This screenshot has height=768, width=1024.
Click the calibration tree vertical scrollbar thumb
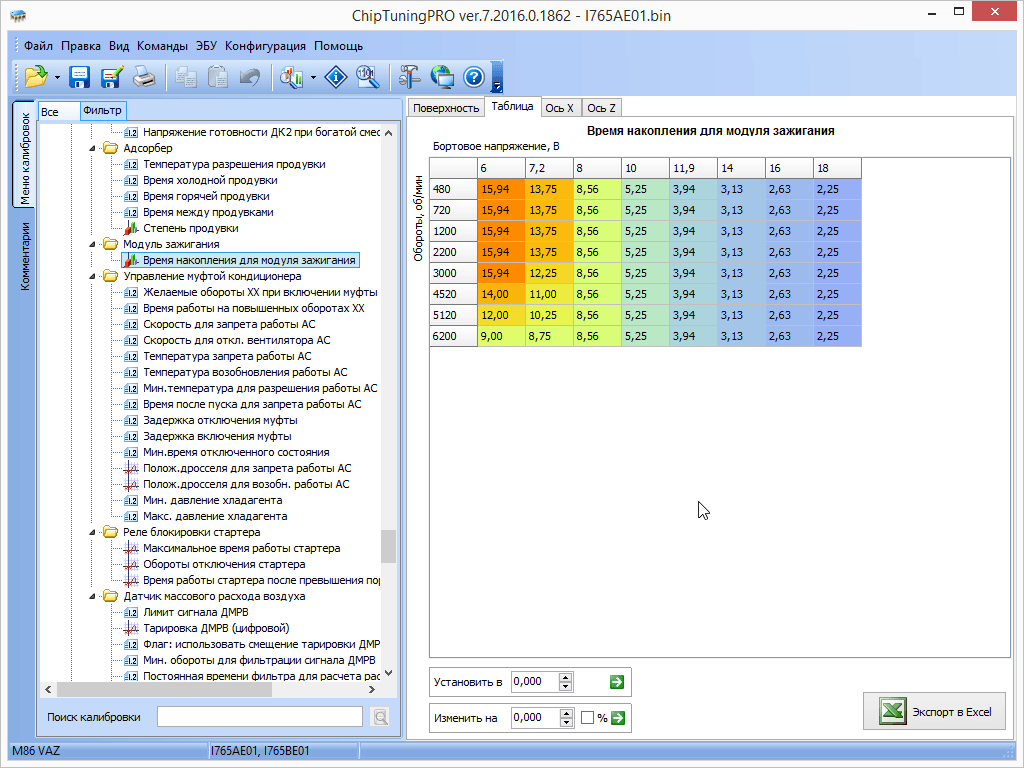[x=388, y=546]
